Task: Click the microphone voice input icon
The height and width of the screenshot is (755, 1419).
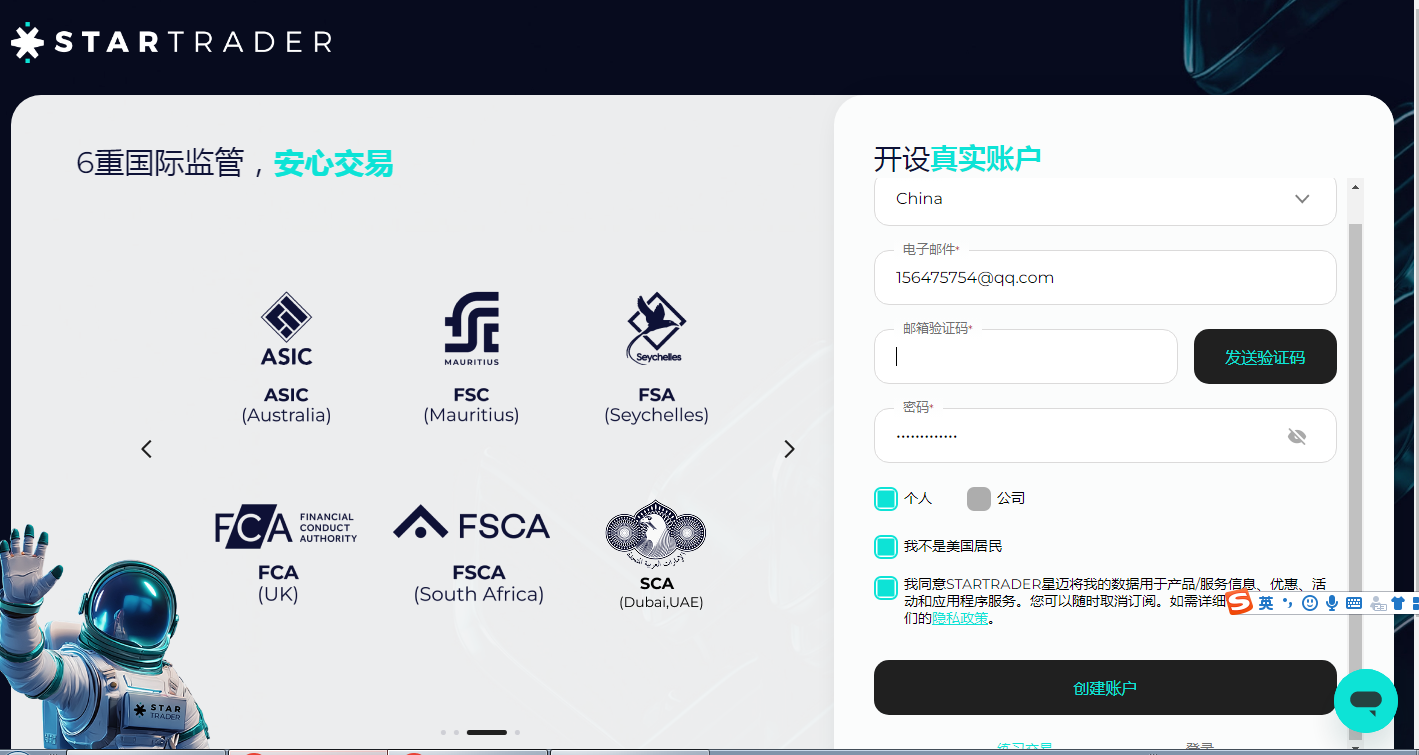Action: click(x=1332, y=603)
